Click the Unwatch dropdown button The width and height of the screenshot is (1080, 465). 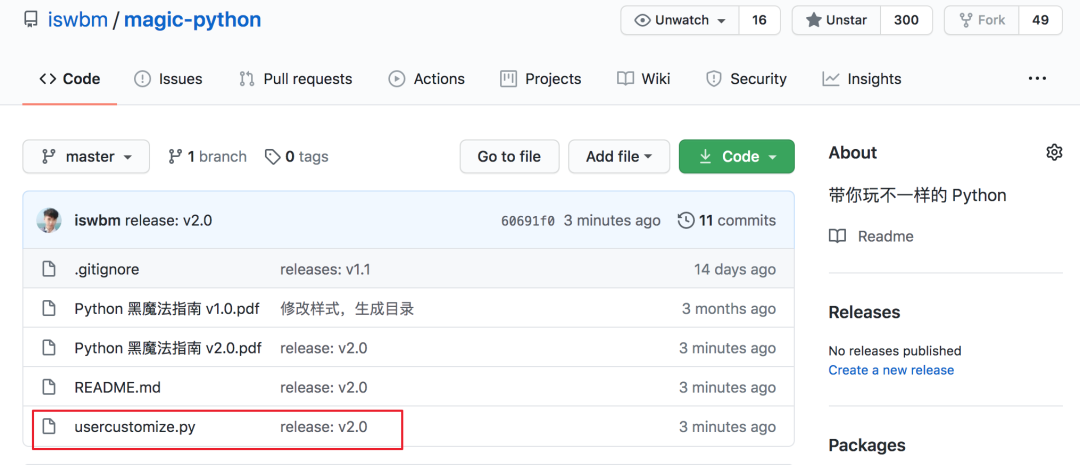pos(680,20)
